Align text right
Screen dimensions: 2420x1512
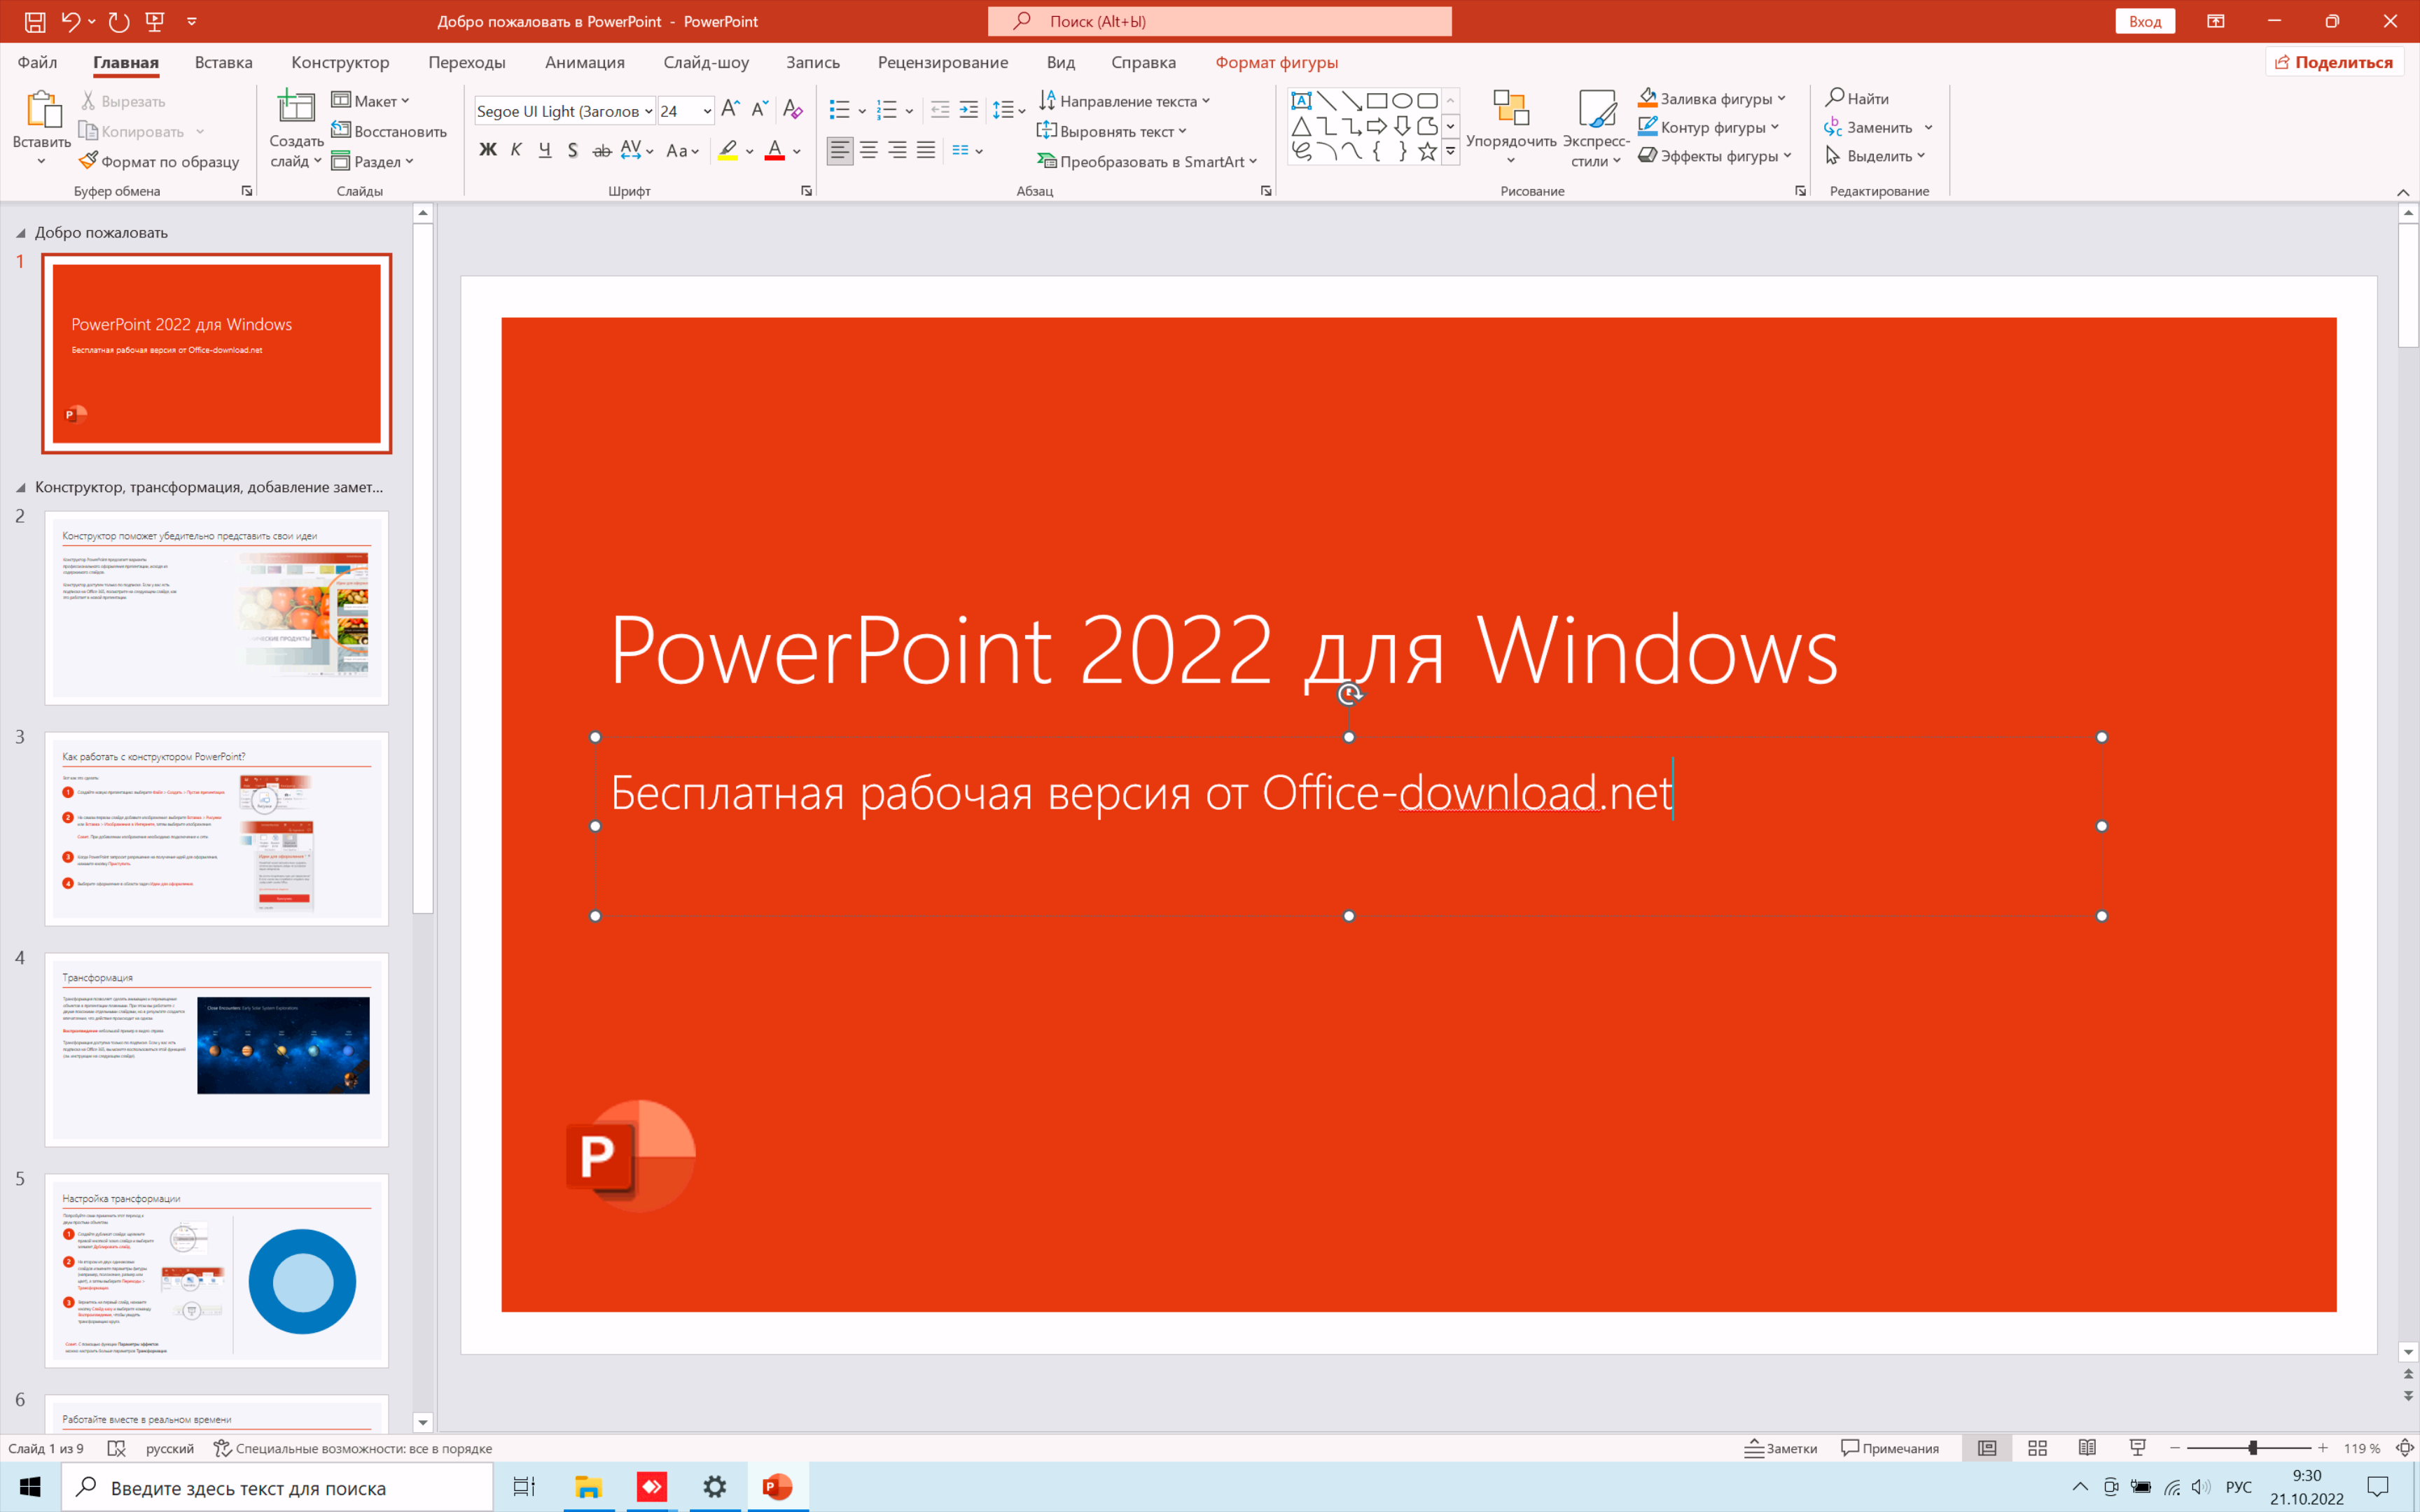click(x=898, y=150)
